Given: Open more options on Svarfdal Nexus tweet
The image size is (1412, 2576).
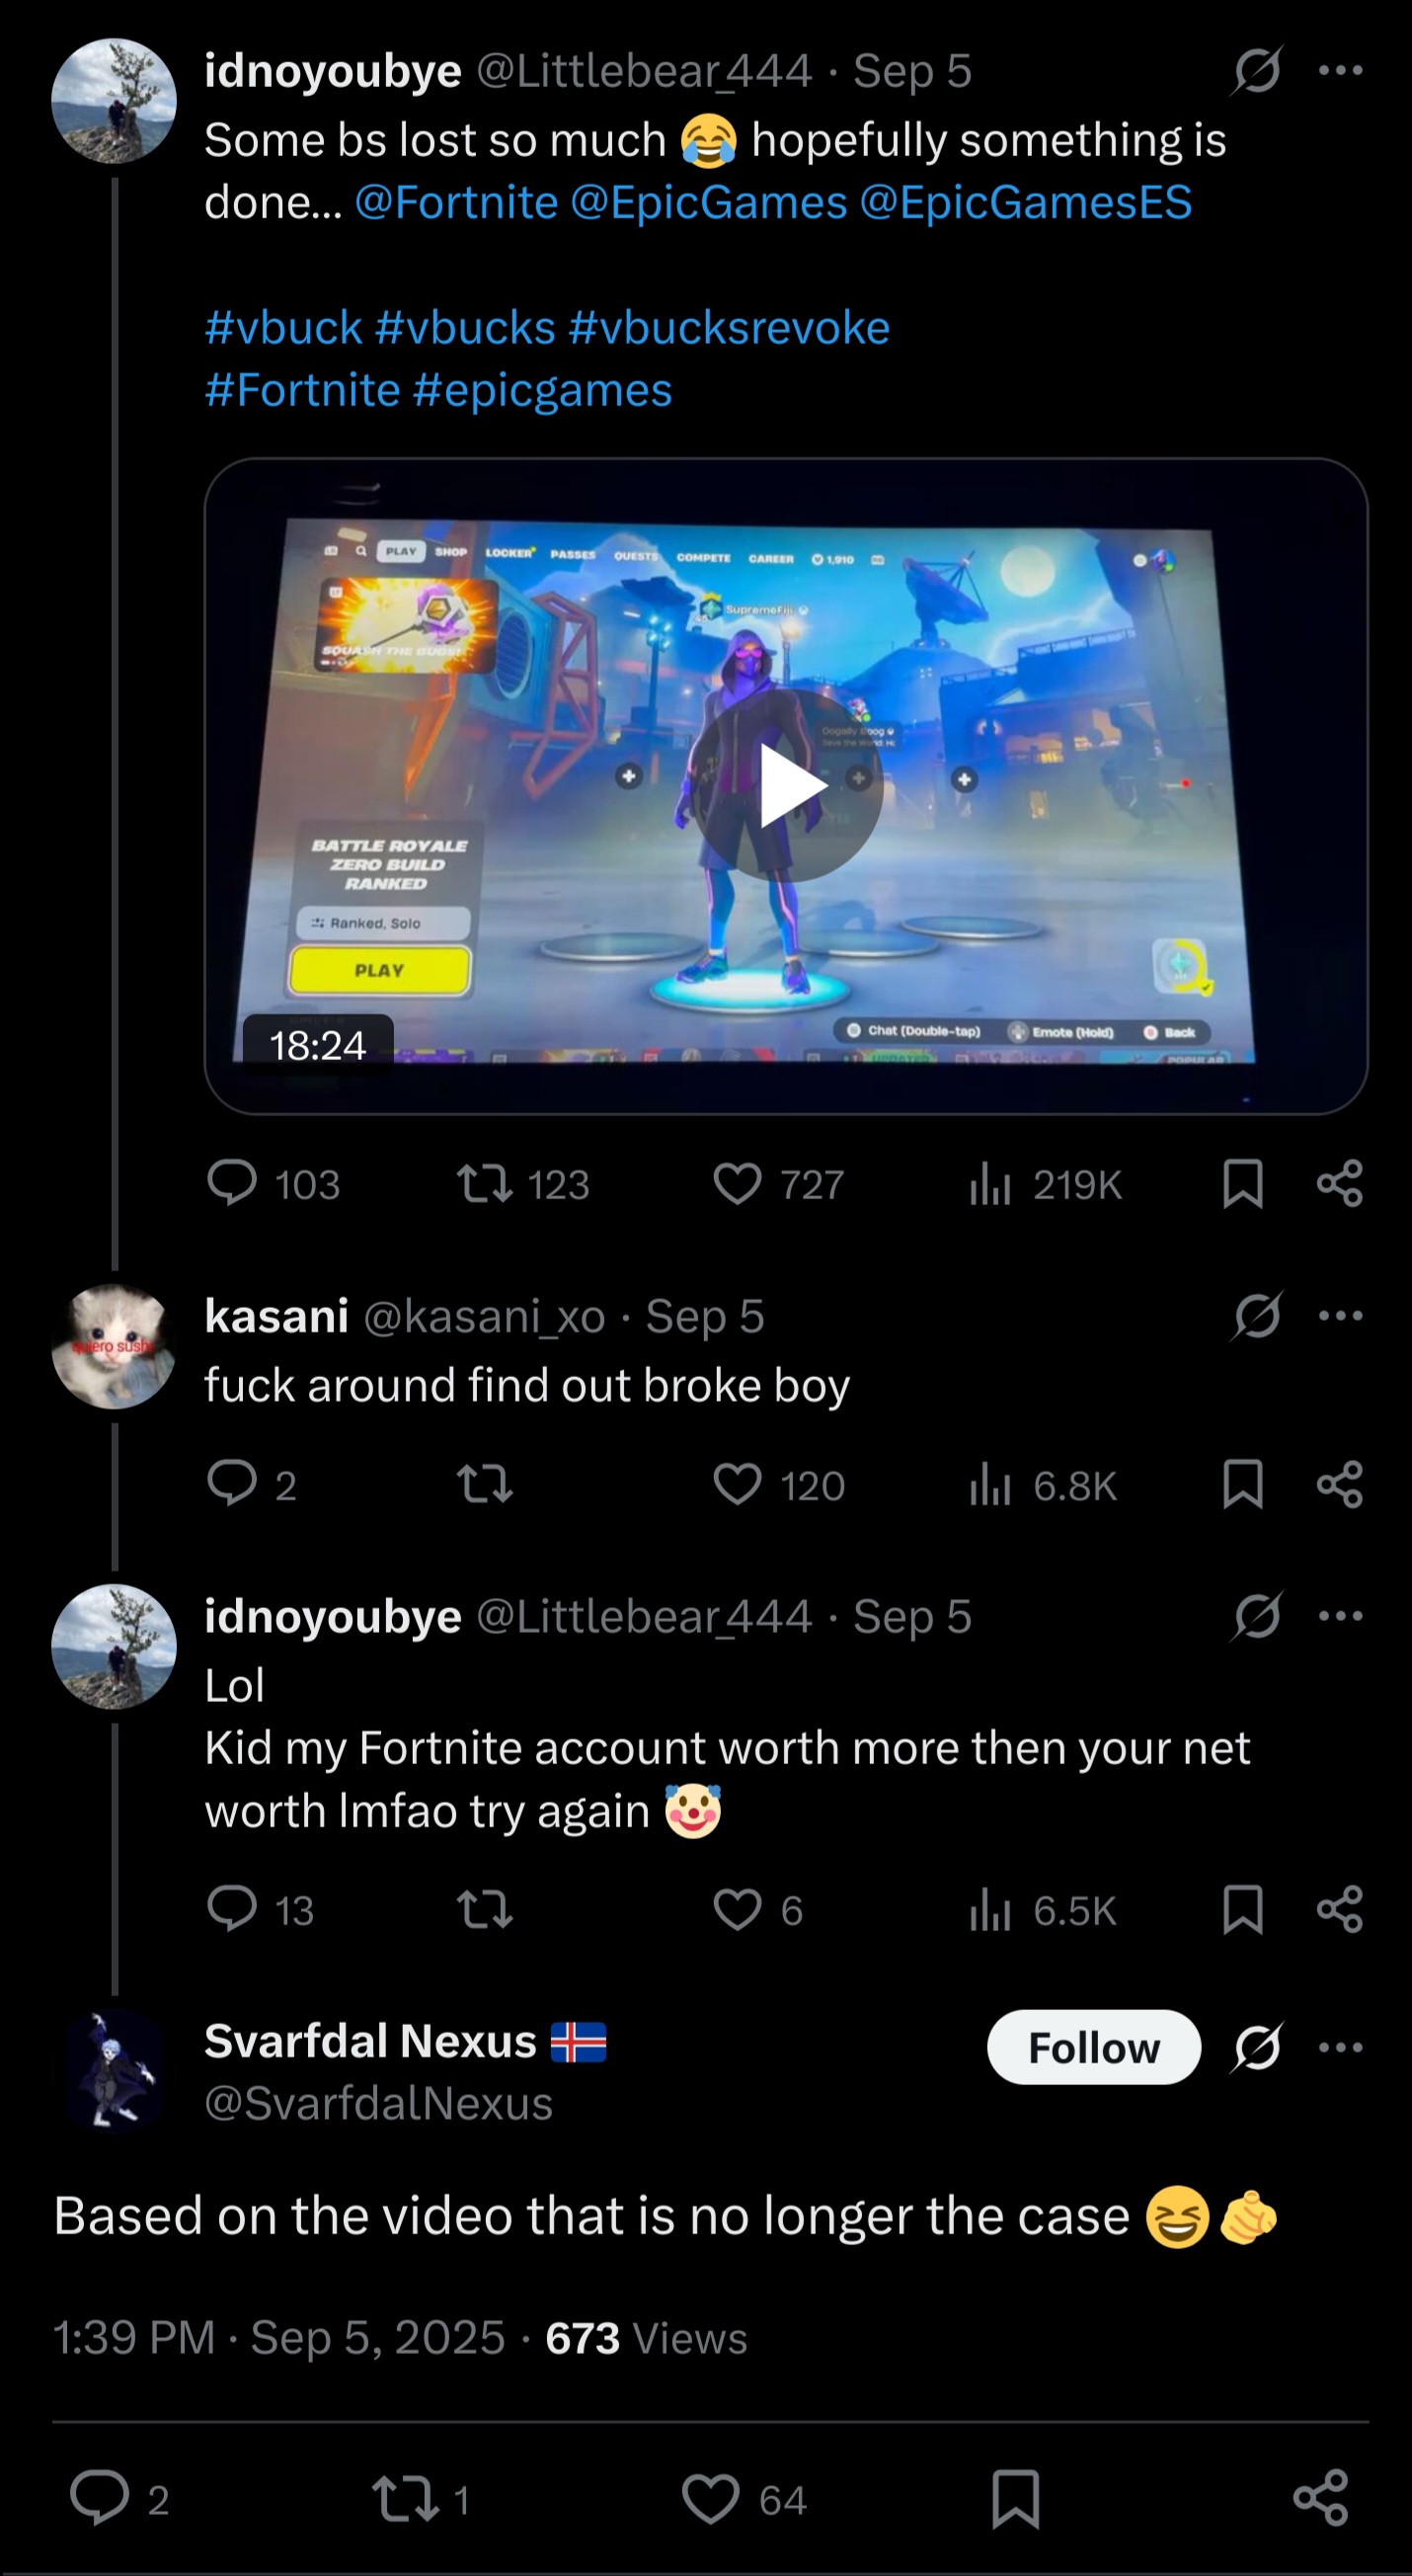Looking at the screenshot, I should coord(1340,2047).
